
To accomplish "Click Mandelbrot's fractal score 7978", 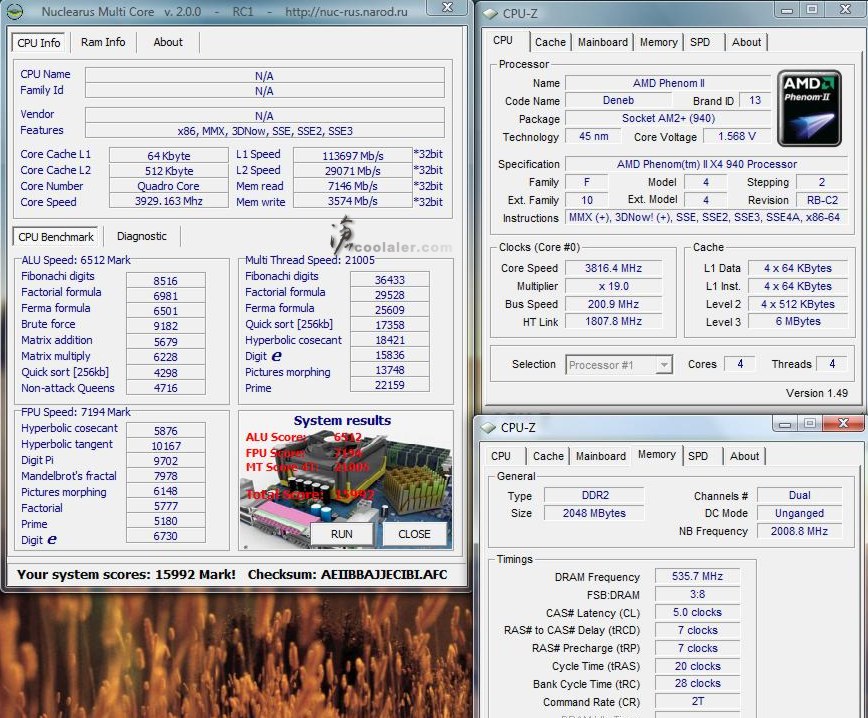I will coord(166,476).
